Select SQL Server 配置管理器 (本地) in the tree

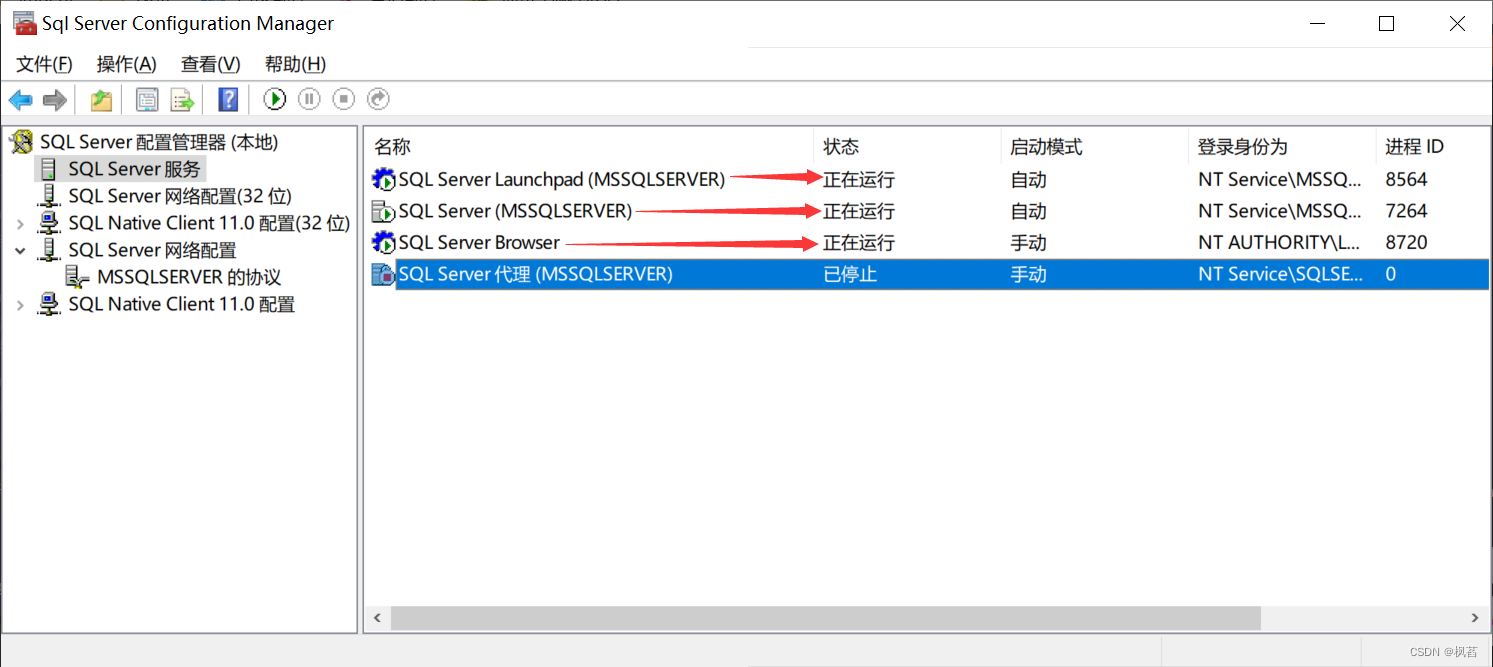click(159, 142)
